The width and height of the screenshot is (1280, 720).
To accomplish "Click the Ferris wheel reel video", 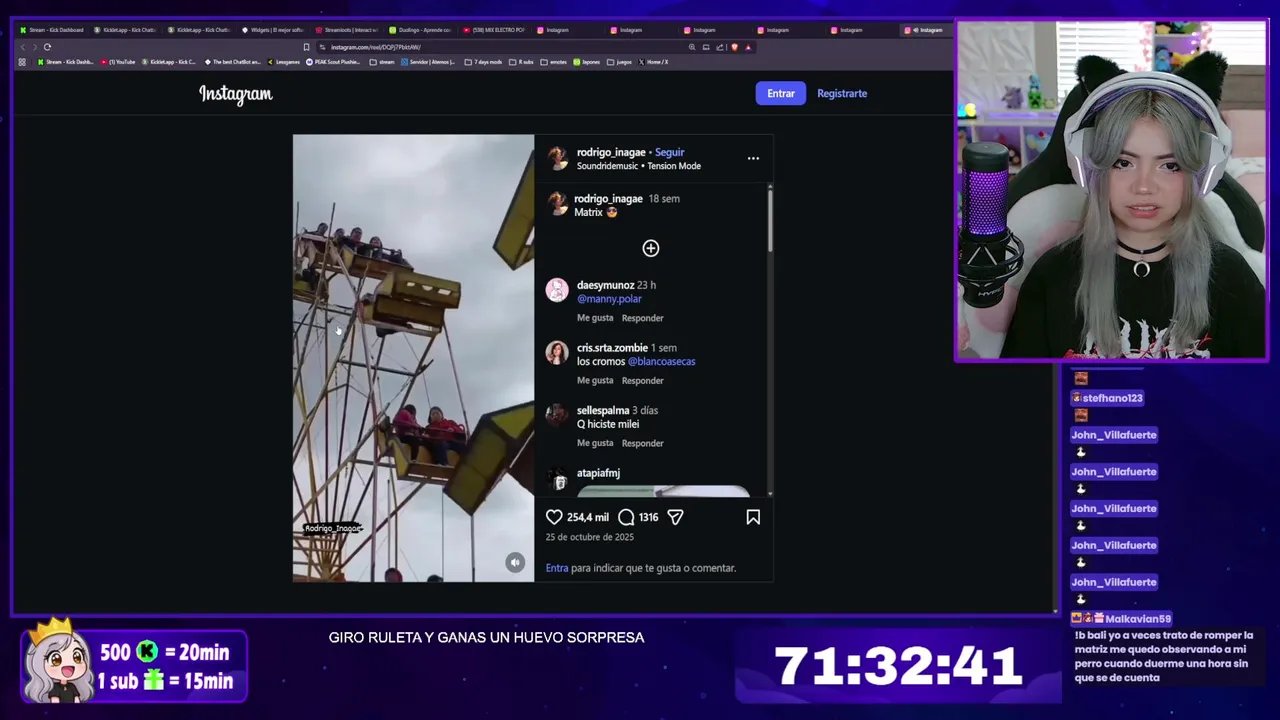I will point(413,358).
